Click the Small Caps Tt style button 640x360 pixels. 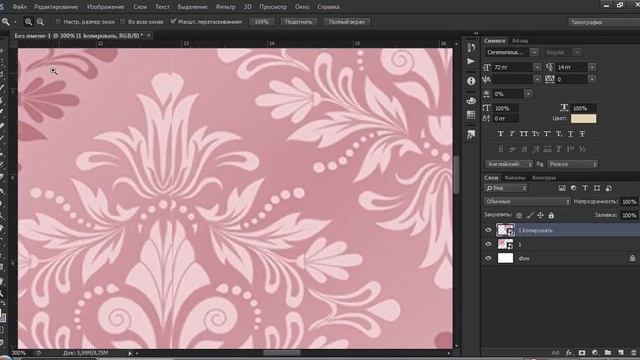pyautogui.click(x=536, y=133)
